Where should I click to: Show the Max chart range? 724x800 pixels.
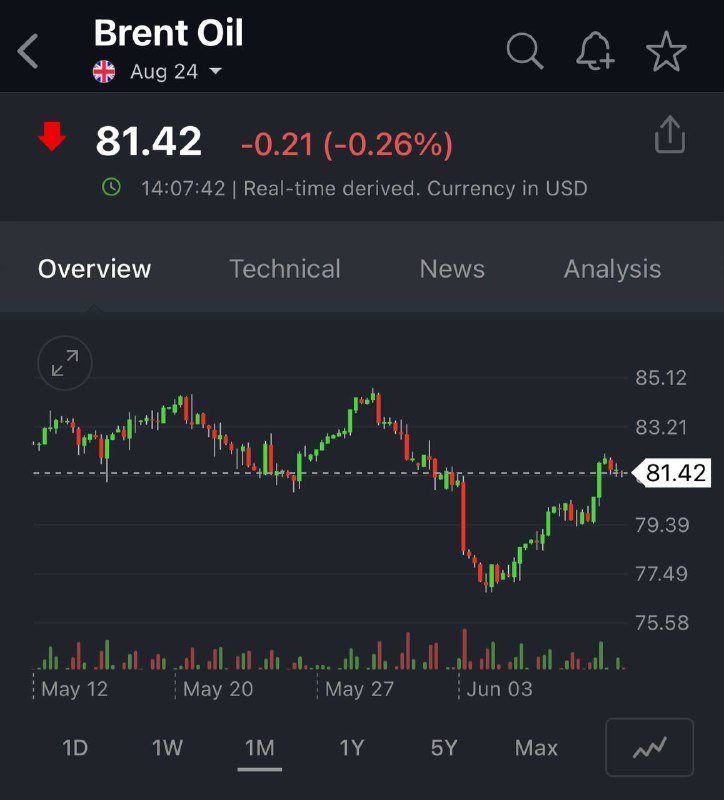[x=536, y=748]
